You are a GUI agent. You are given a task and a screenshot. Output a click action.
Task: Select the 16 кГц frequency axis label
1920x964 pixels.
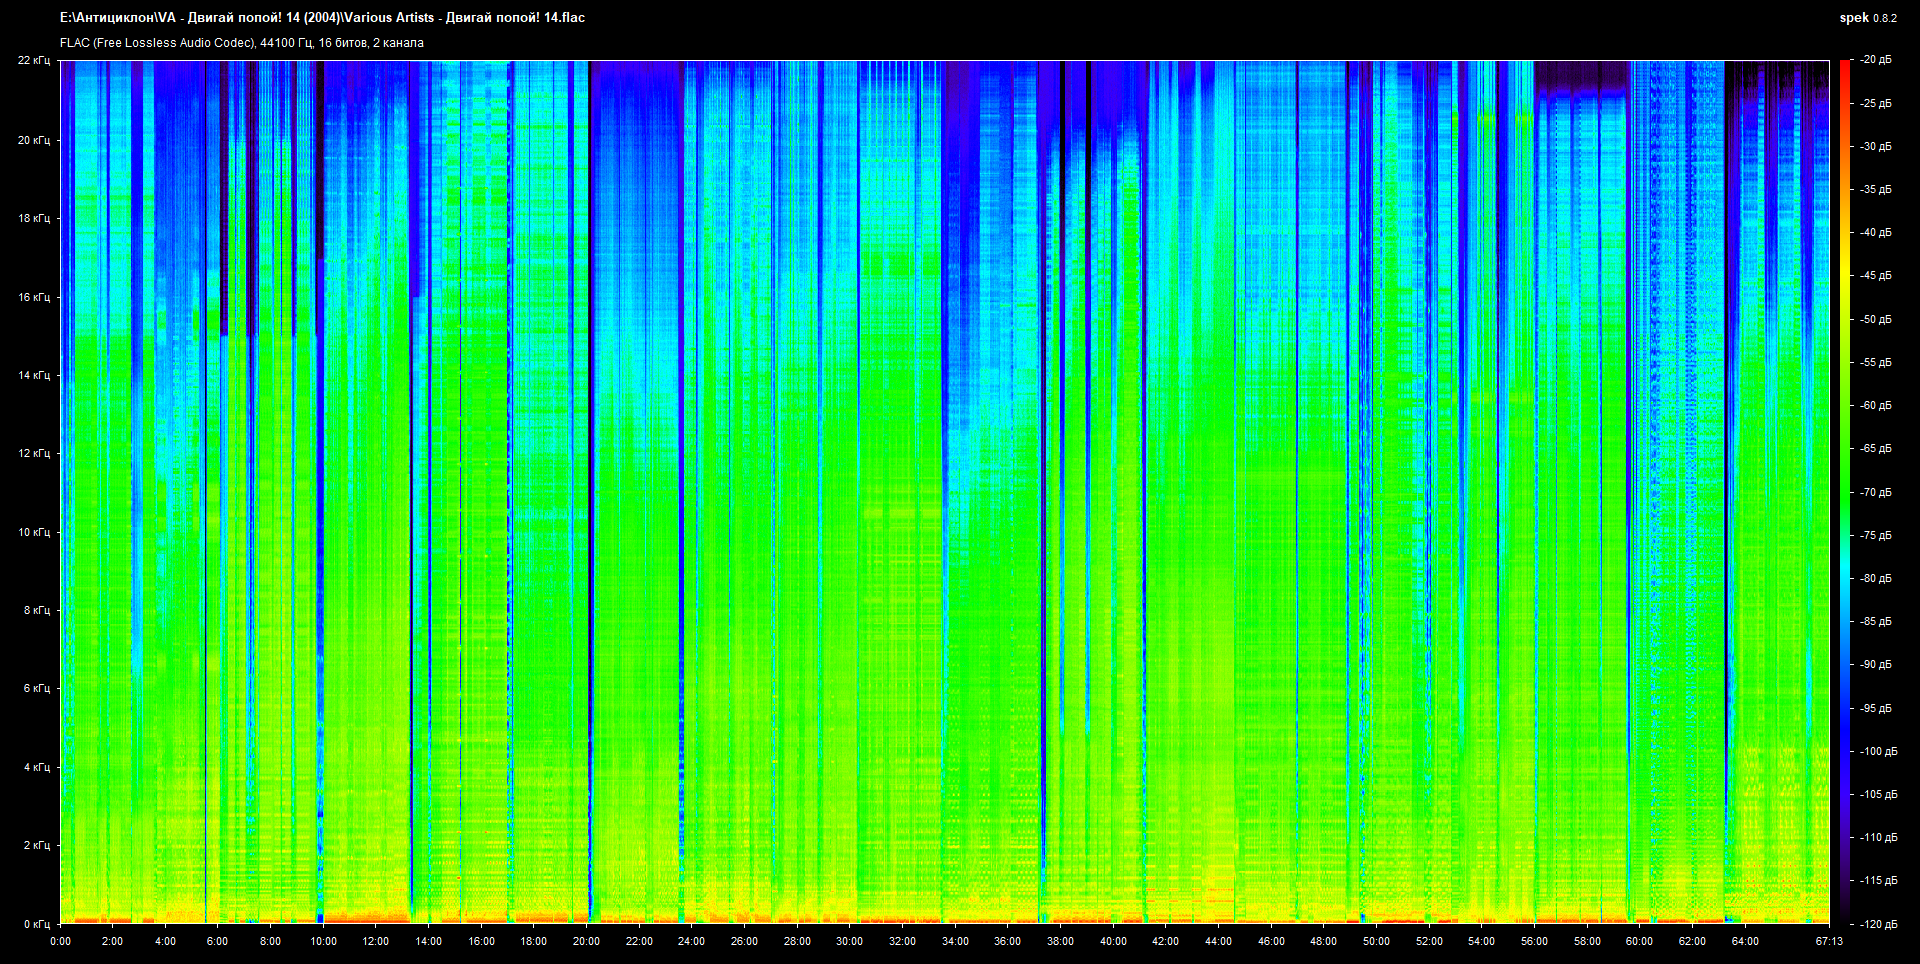pyautogui.click(x=34, y=297)
